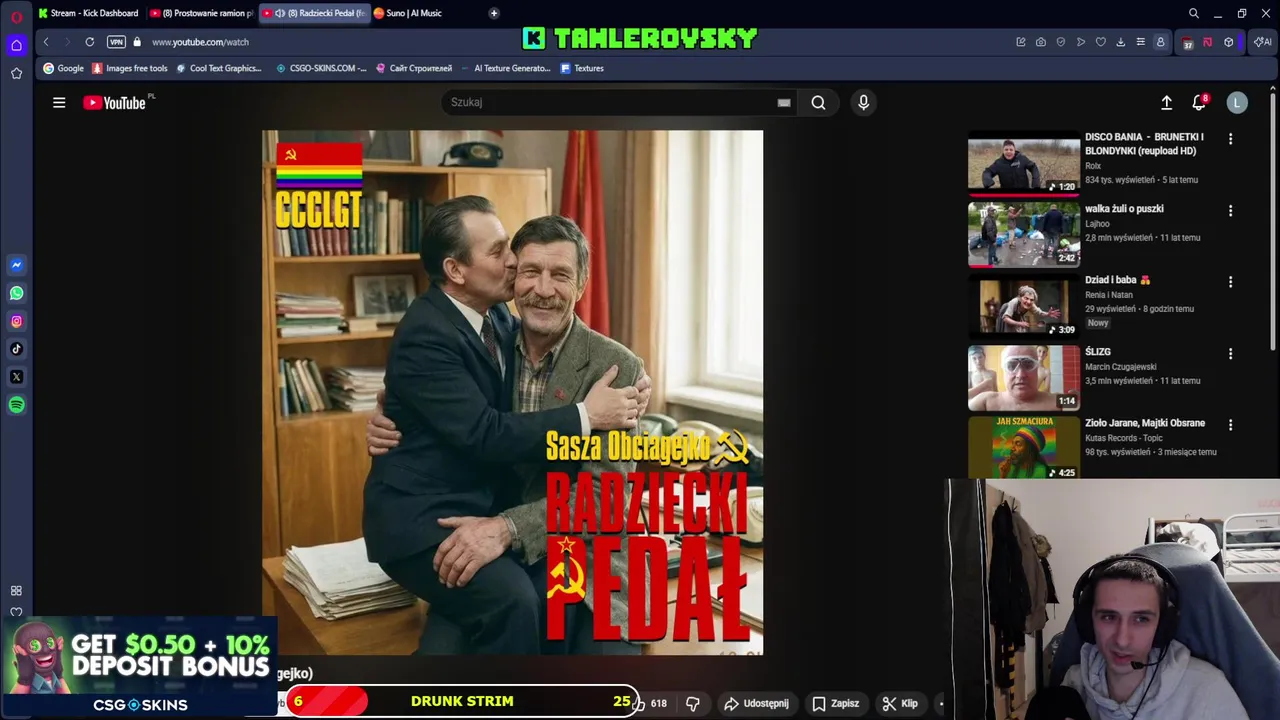Image resolution: width=1280 pixels, height=720 pixels.
Task: Open YouTube account avatar menu
Action: 1237,102
